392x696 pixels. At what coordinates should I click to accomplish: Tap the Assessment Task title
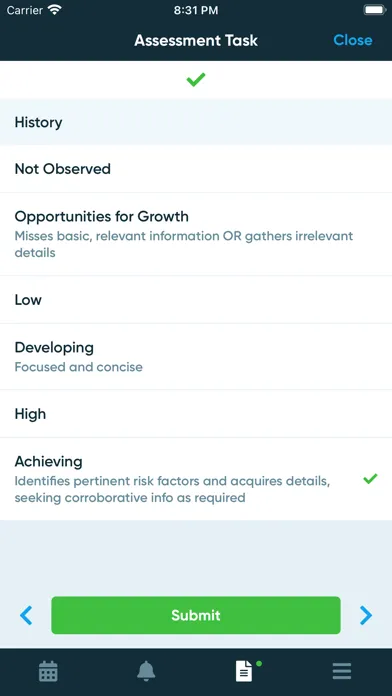click(x=196, y=40)
